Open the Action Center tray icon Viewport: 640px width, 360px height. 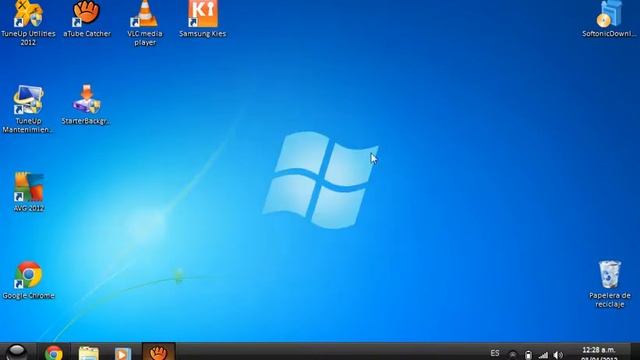coord(513,355)
